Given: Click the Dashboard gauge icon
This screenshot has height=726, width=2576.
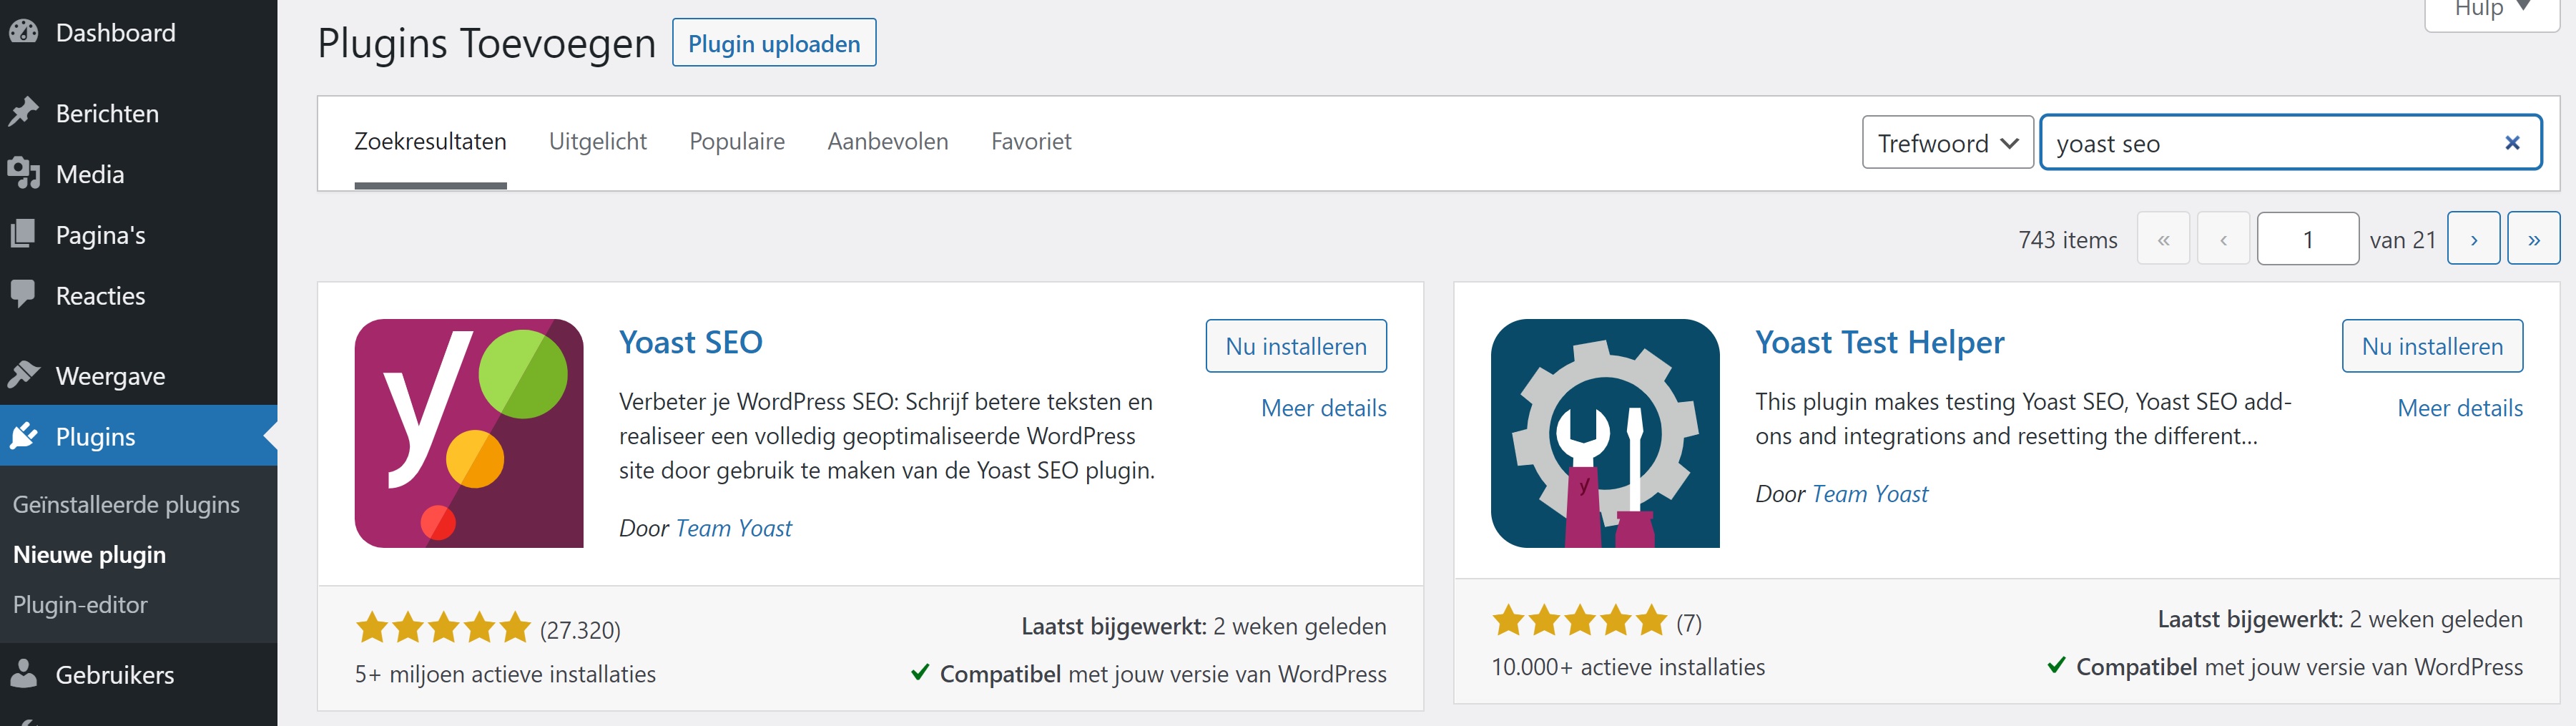Looking at the screenshot, I should coord(24,32).
